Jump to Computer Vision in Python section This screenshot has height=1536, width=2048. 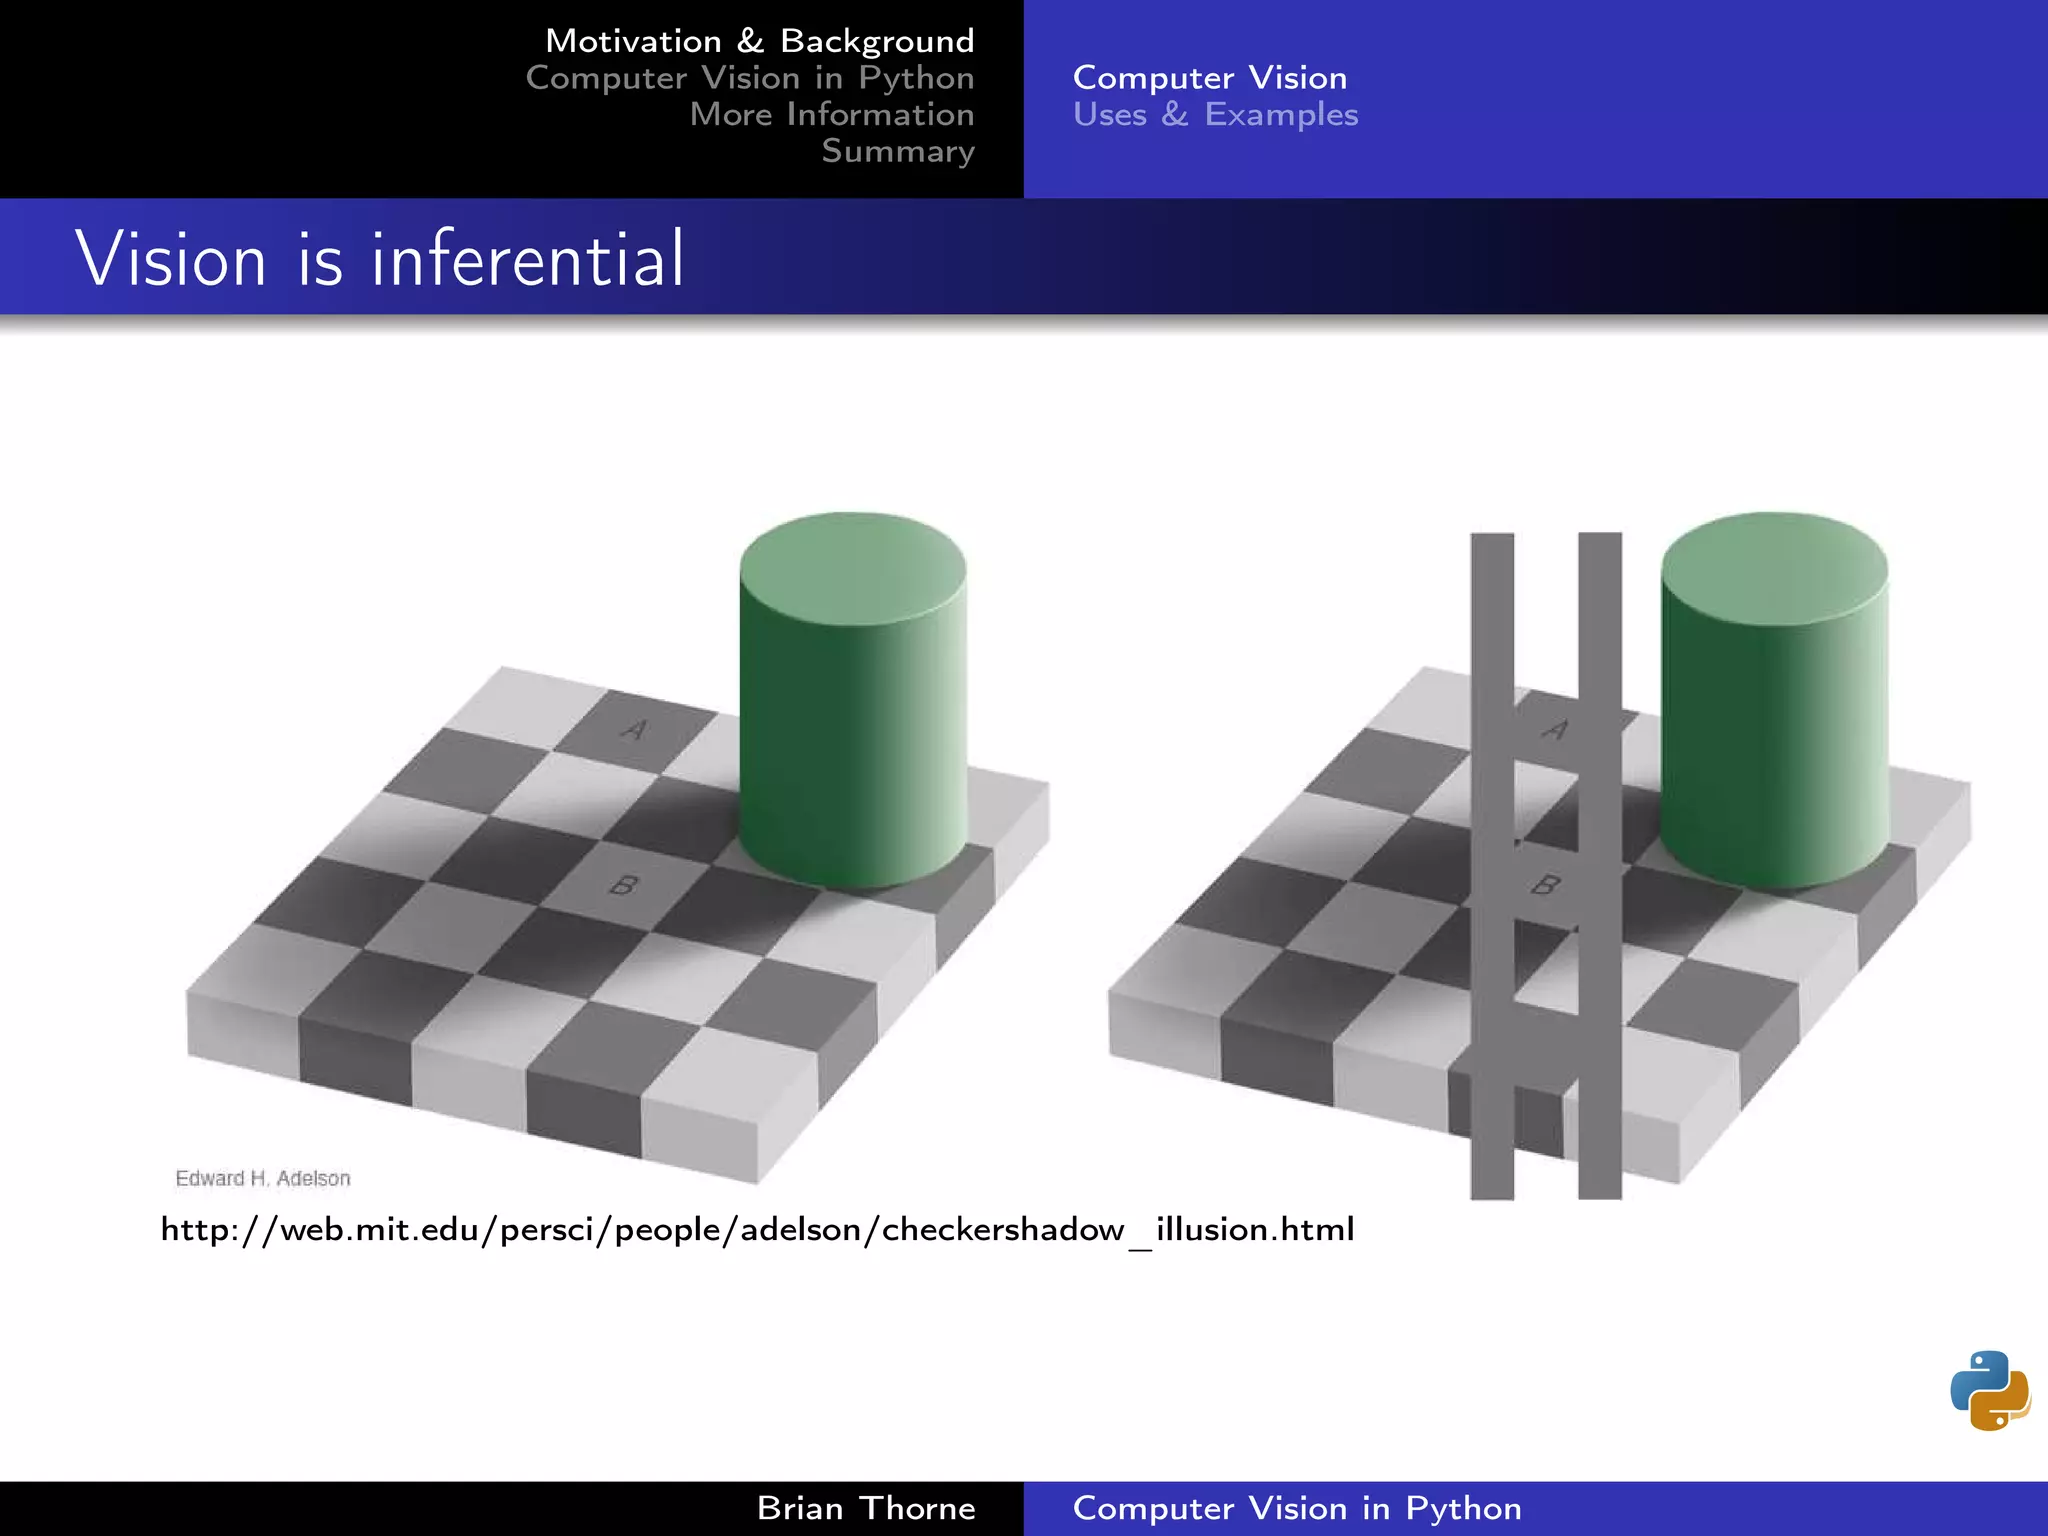click(750, 78)
